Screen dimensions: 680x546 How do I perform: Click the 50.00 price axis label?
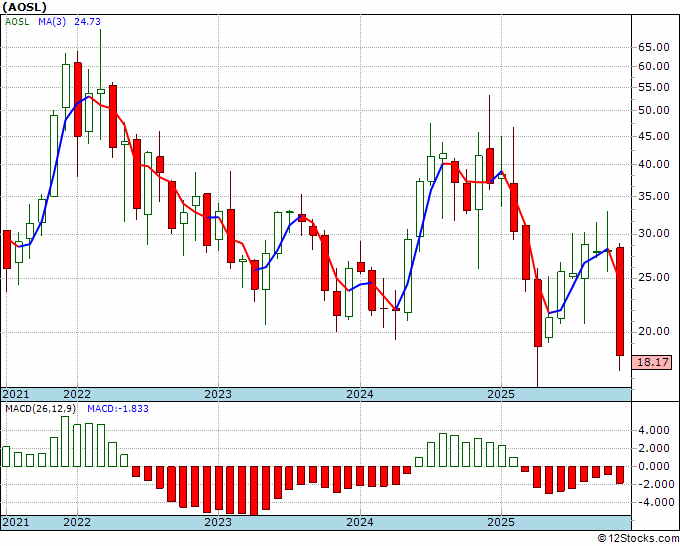pyautogui.click(x=654, y=110)
